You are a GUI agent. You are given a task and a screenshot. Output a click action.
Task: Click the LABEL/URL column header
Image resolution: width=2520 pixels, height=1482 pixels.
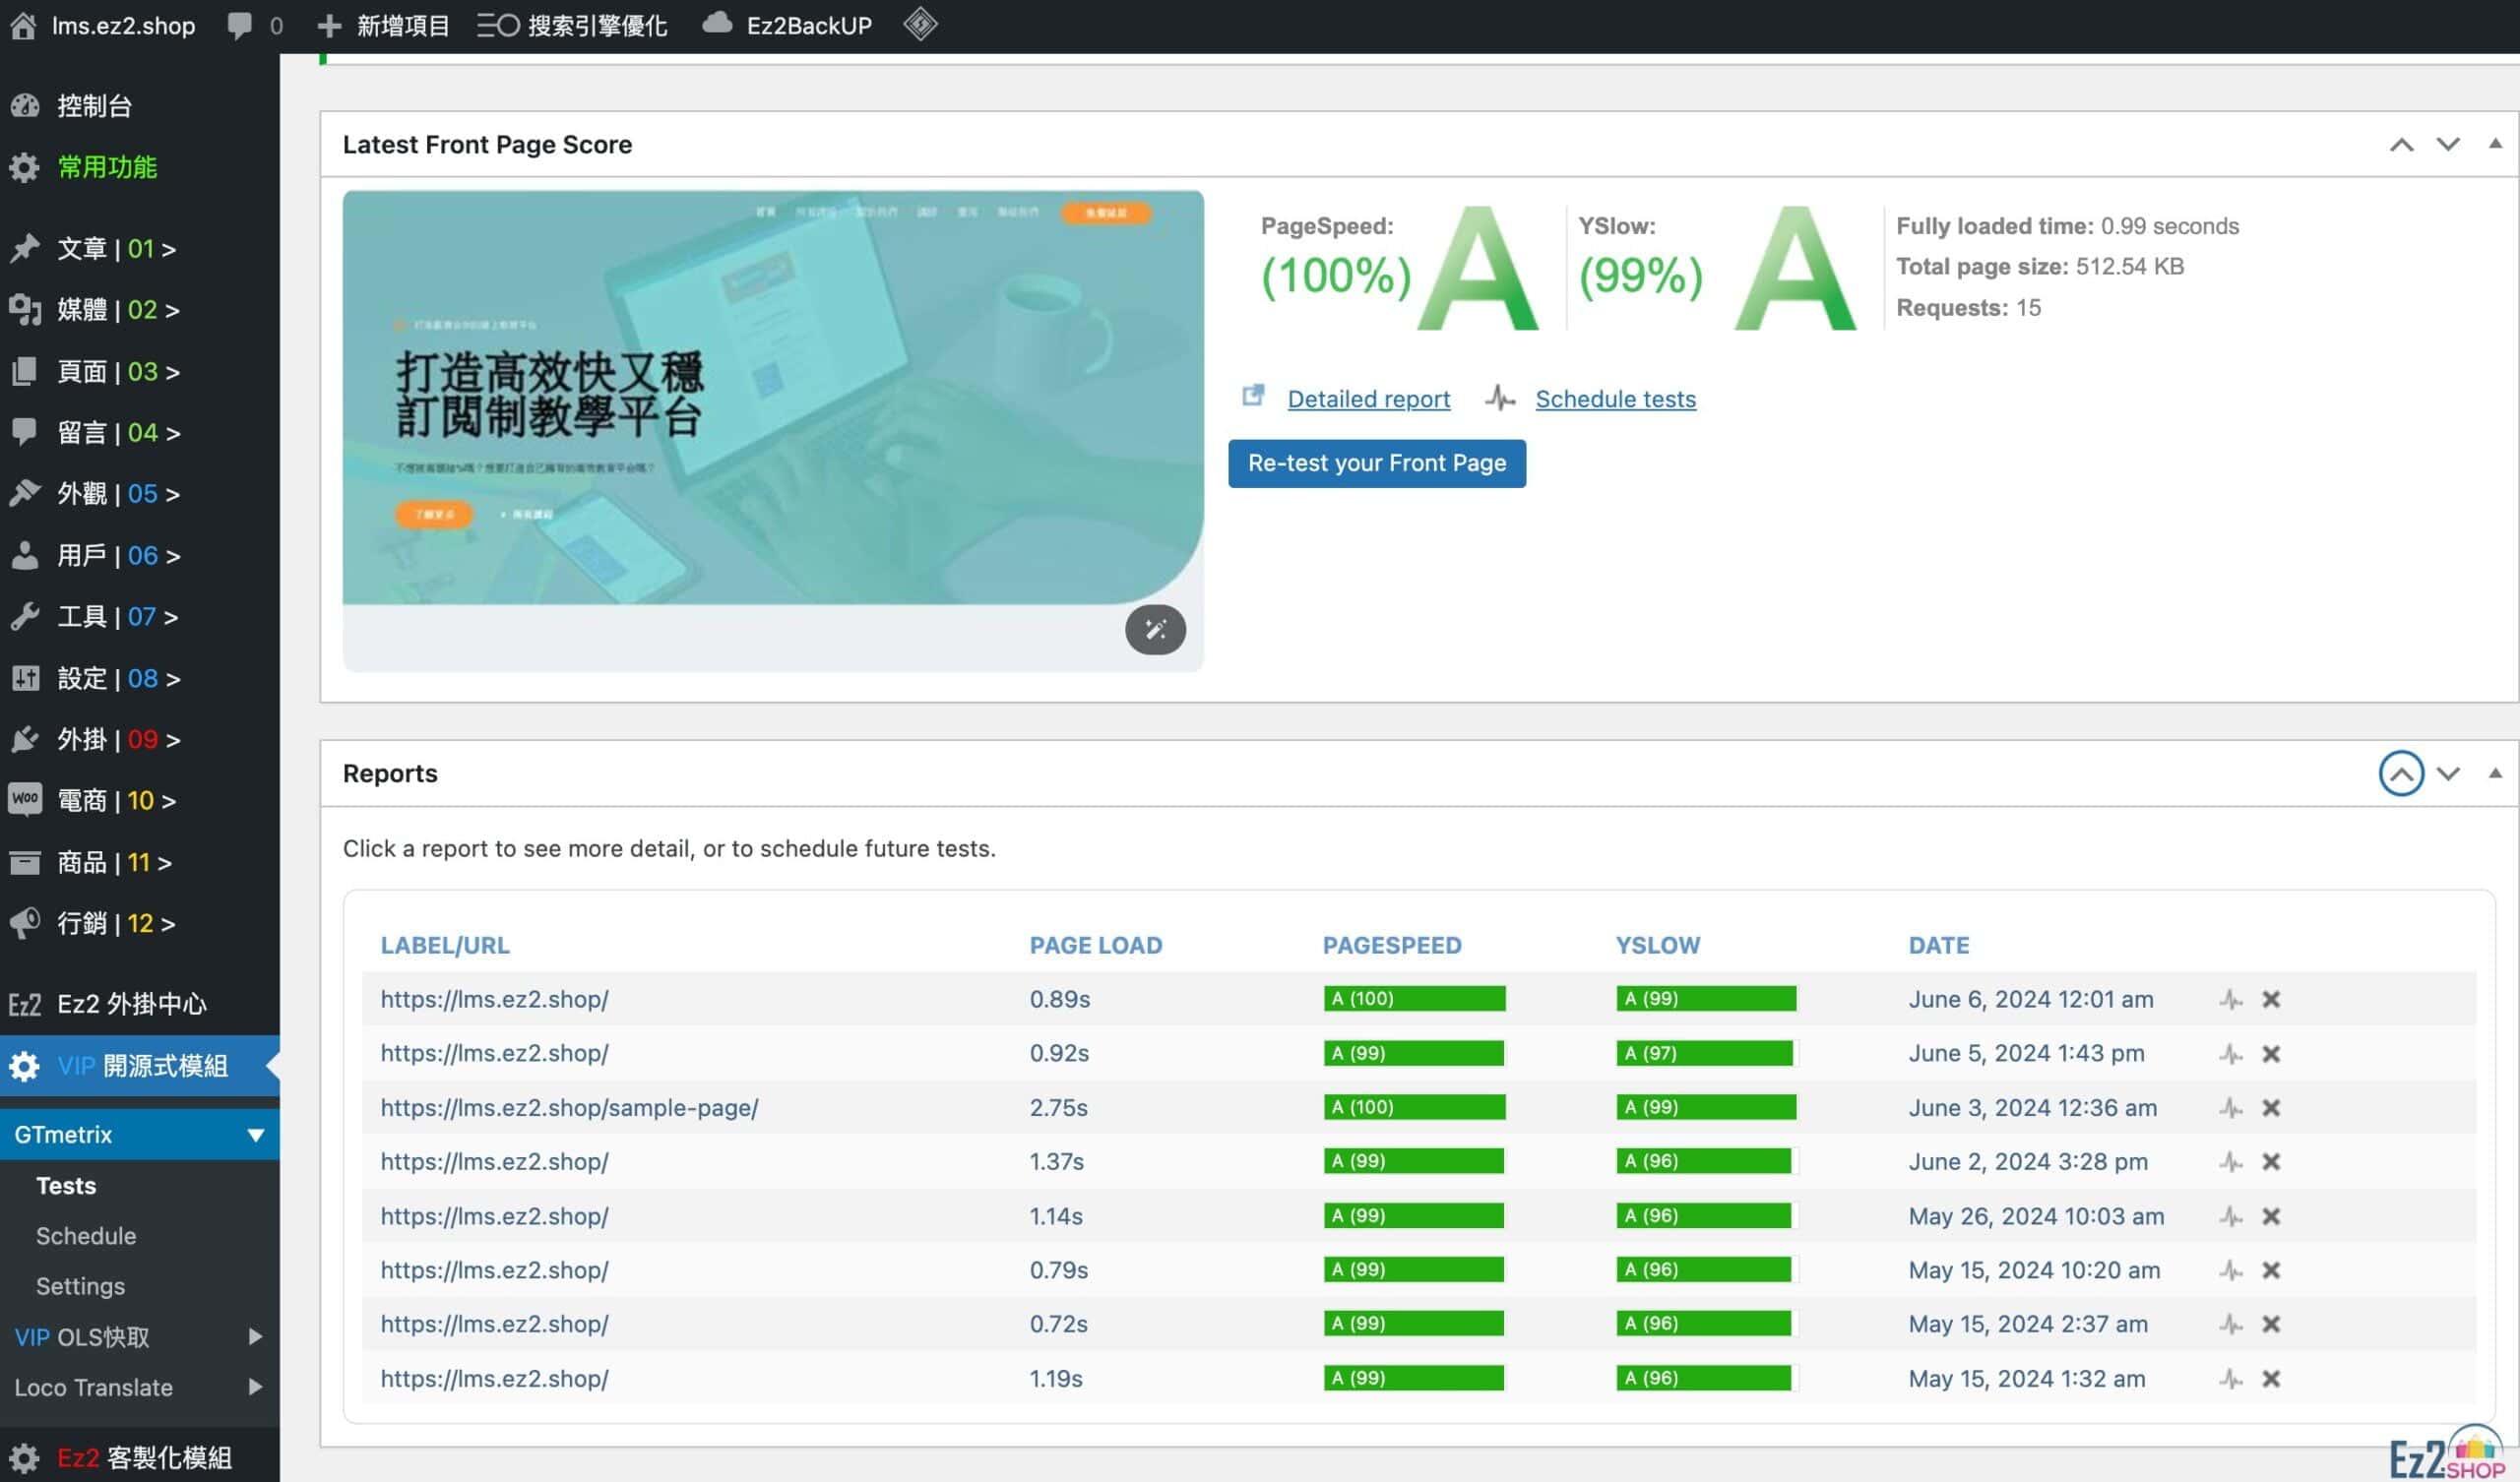[x=445, y=945]
